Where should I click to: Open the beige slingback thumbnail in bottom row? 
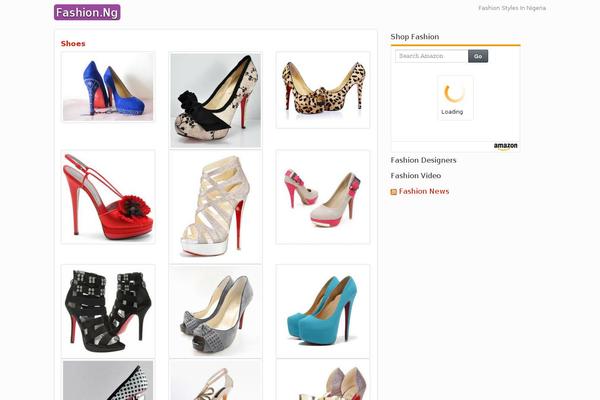point(215,380)
